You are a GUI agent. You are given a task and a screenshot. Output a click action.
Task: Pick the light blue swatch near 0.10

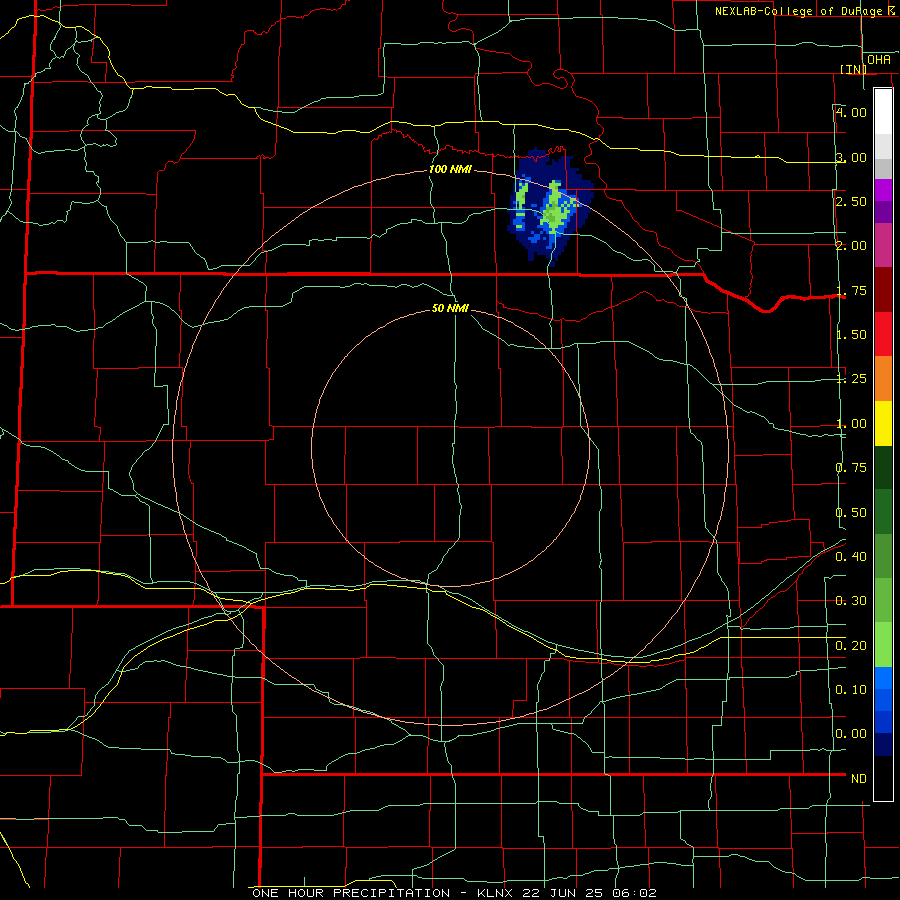point(883,678)
